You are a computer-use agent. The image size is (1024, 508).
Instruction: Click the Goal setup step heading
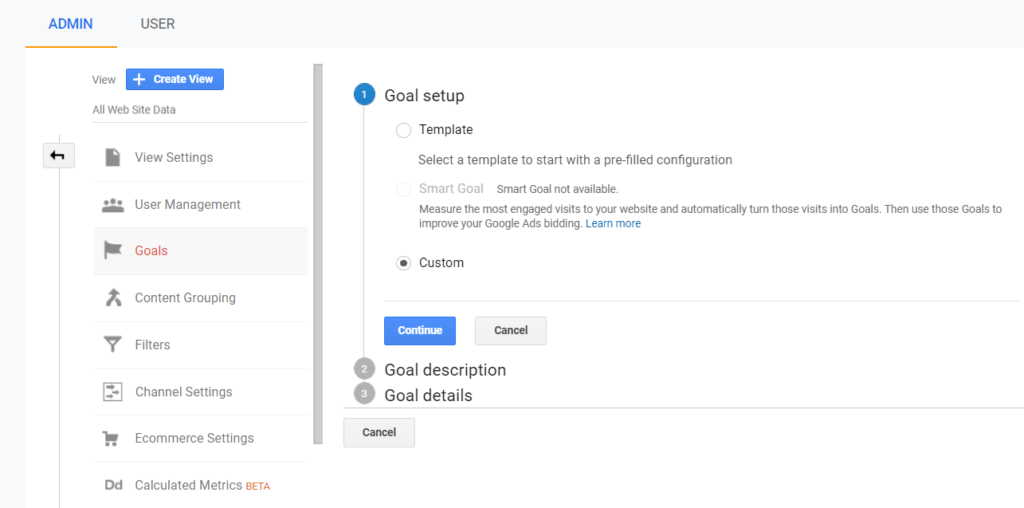(424, 95)
